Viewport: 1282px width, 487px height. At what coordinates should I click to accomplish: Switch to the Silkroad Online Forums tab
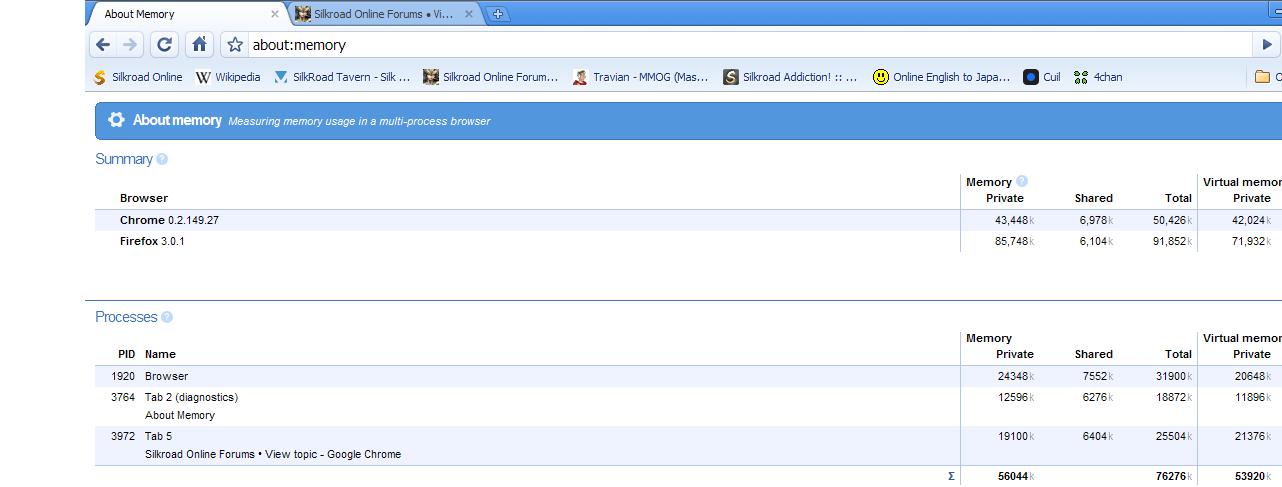(384, 14)
